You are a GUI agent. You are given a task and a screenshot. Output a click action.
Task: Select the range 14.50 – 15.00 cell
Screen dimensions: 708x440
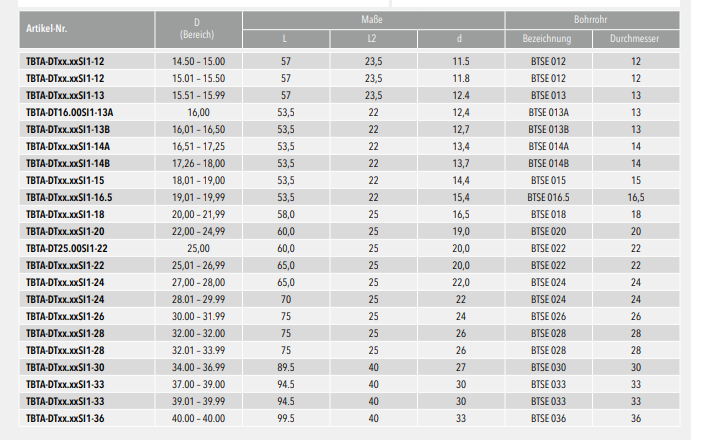tap(198, 61)
